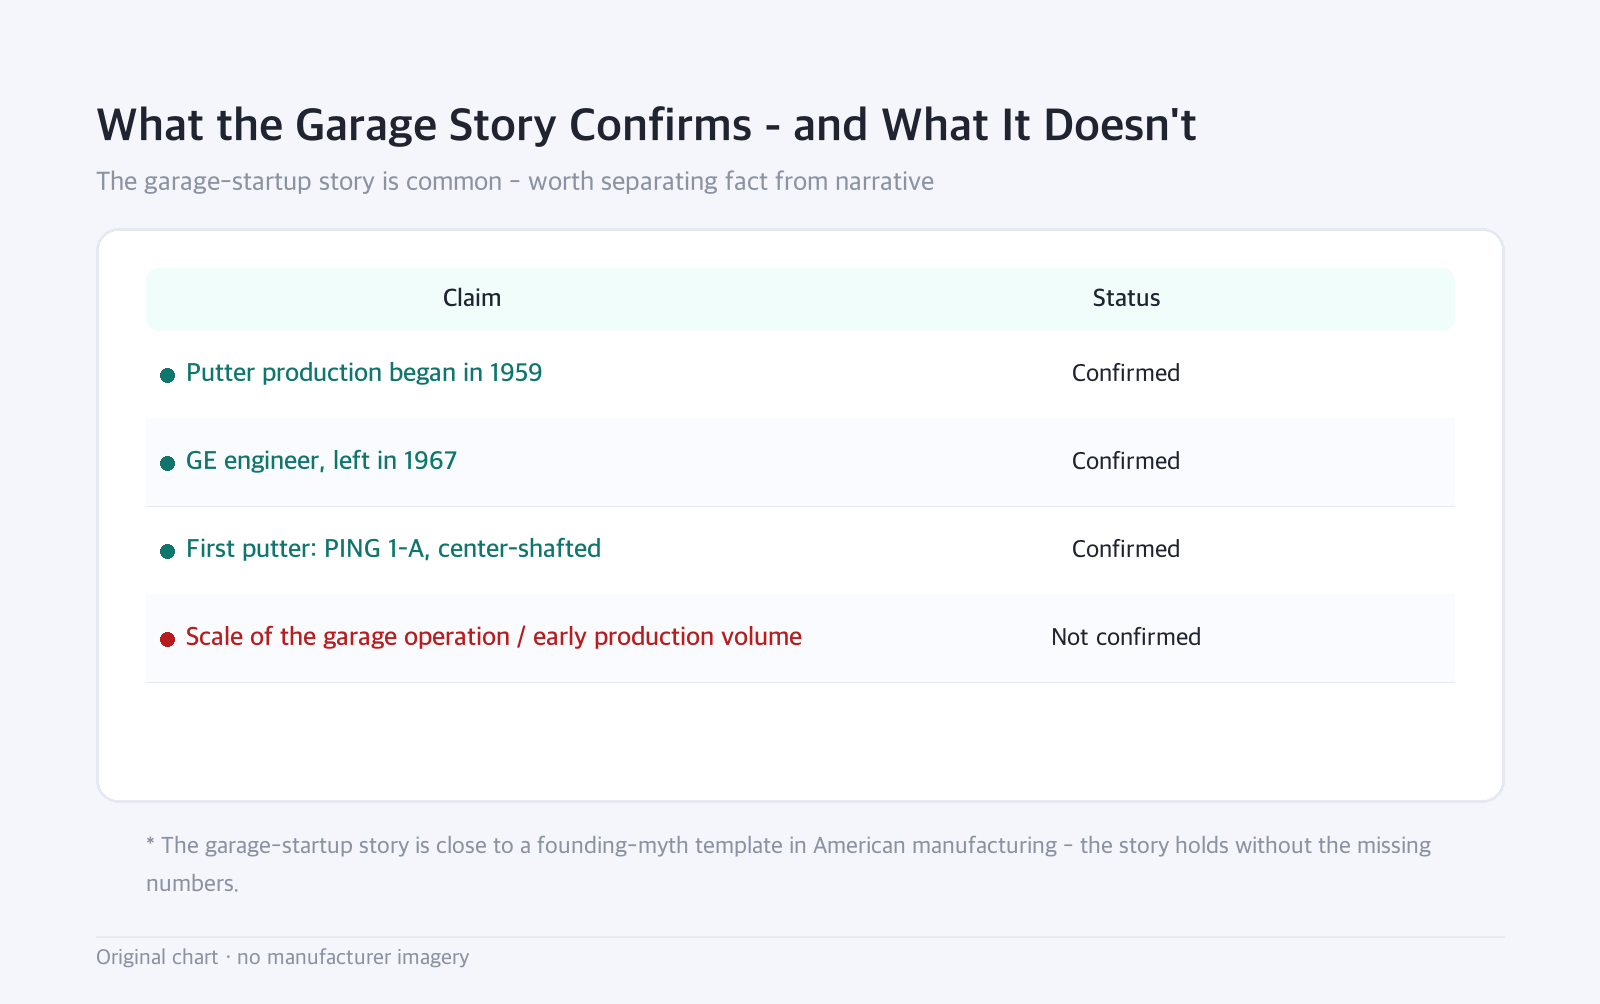Select 'Scale of the garage operation' claim
Image resolution: width=1600 pixels, height=1004 pixels.
494,637
